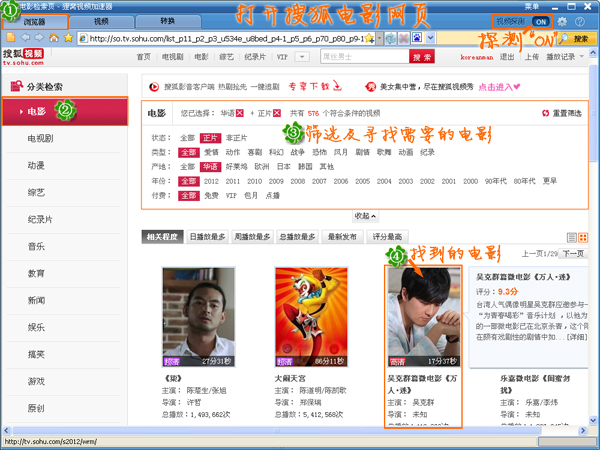Viewport: 600px width, 450px height.
Task: Stop loading with the red X icon
Action: [x=404, y=38]
